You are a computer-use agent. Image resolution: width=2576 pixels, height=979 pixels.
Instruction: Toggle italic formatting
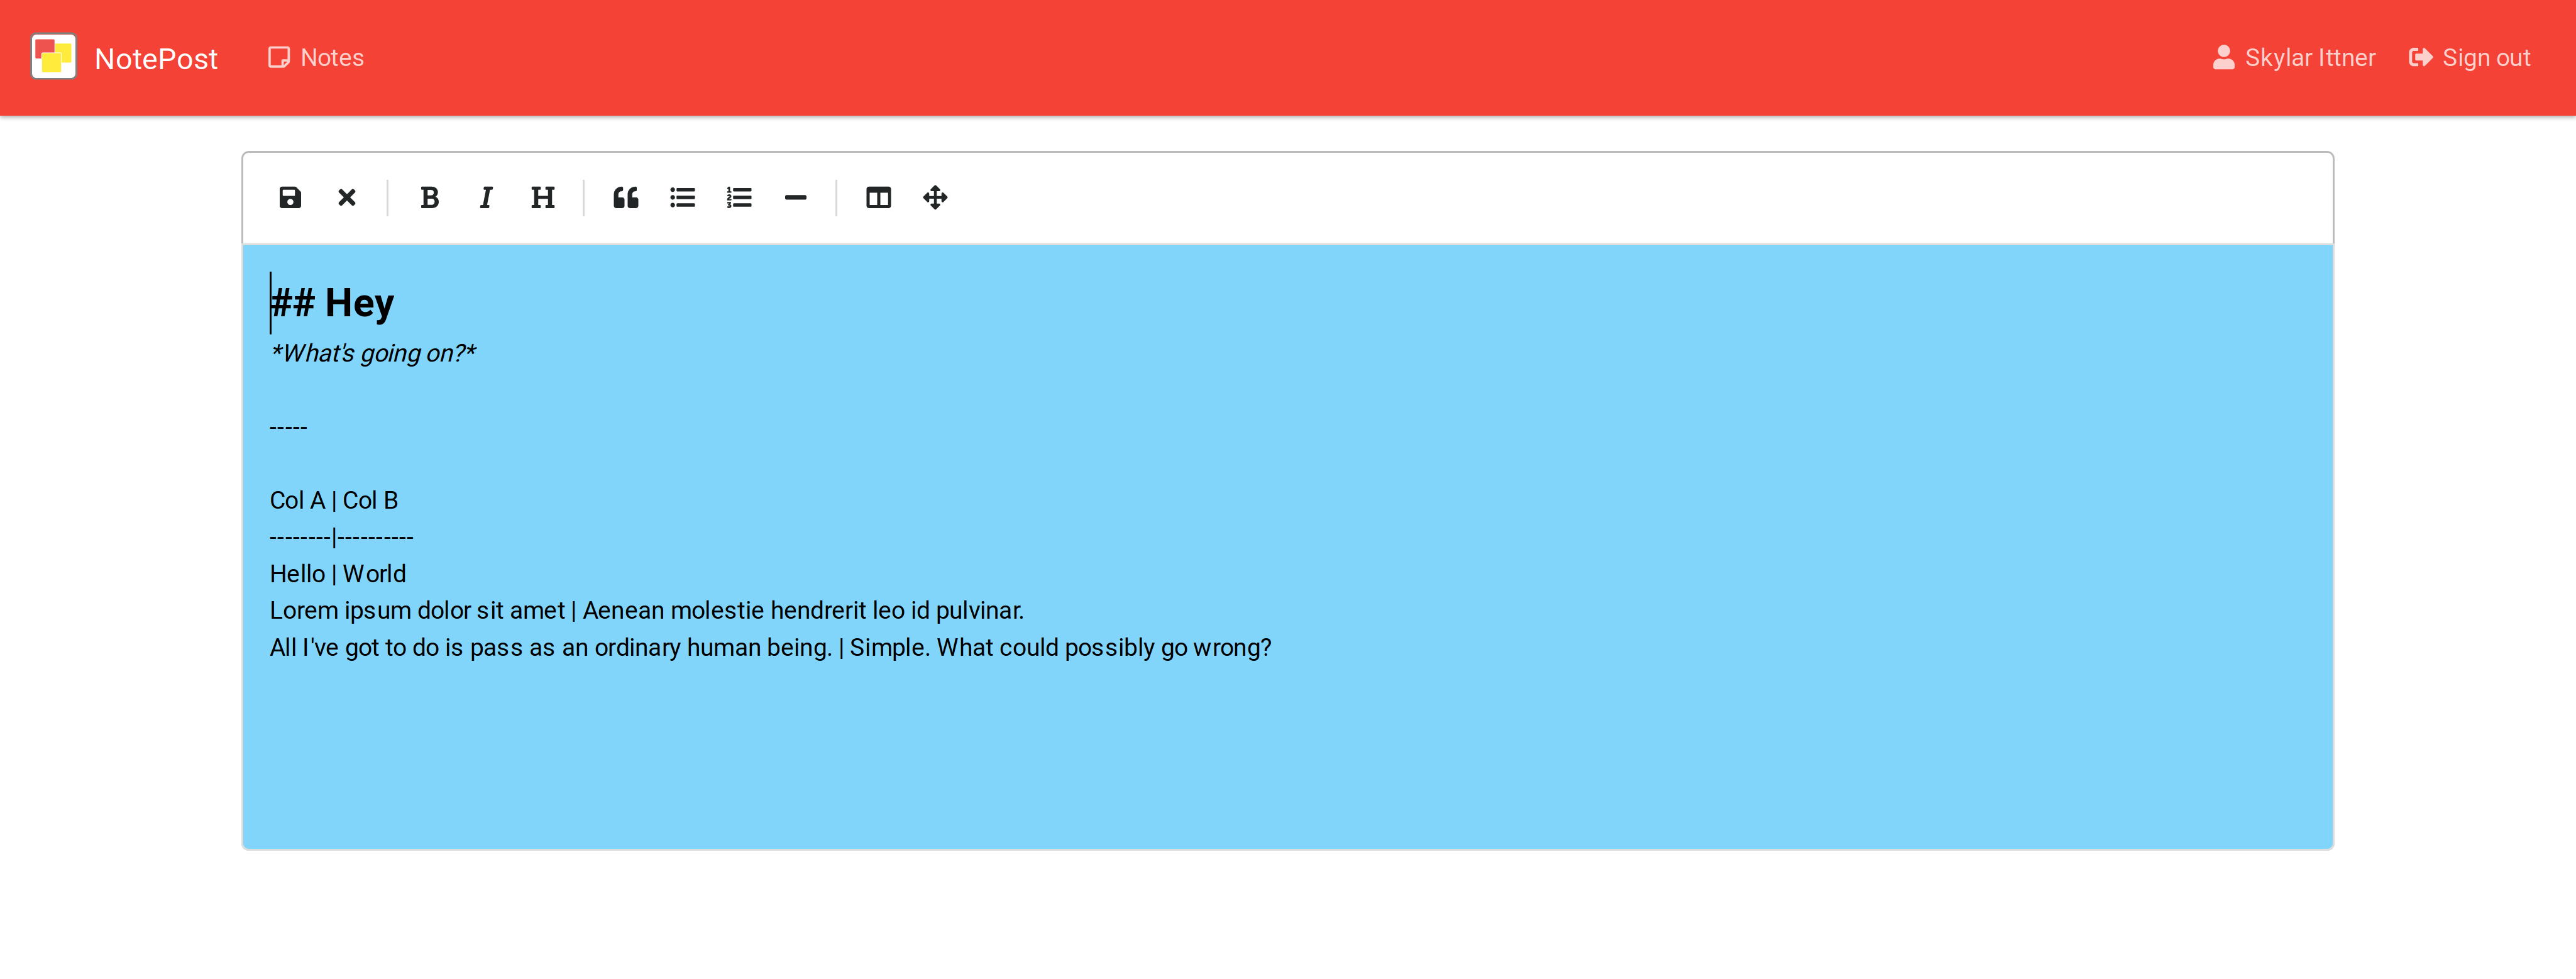click(486, 198)
